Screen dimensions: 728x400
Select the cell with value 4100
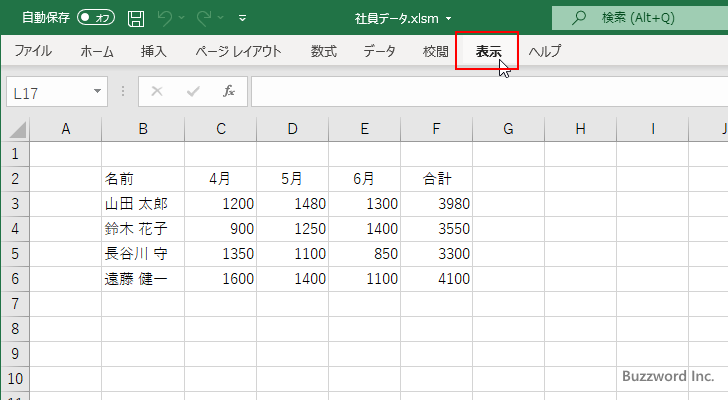click(436, 279)
